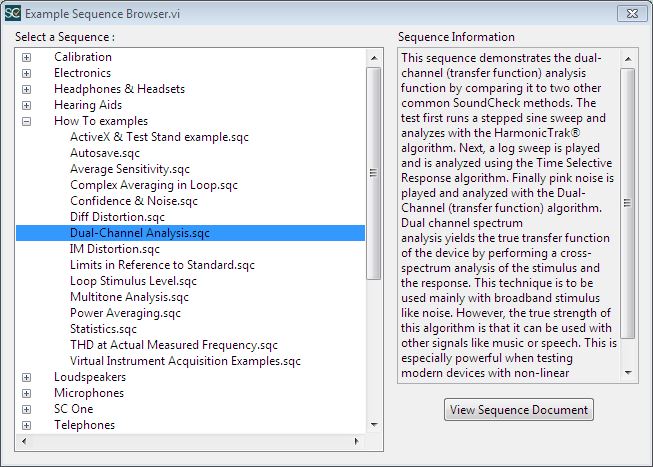Click the Headphones & Headsets label
Viewport: 653px width, 467px height.
[x=120, y=89]
